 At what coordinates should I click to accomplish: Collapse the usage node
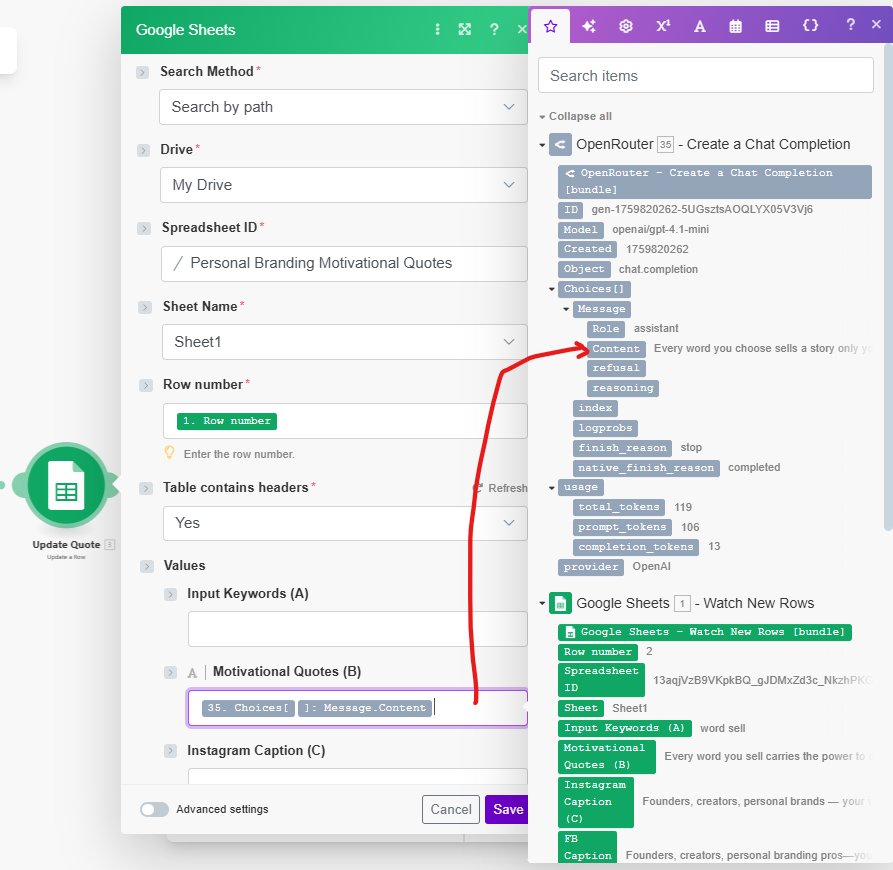pyautogui.click(x=551, y=488)
